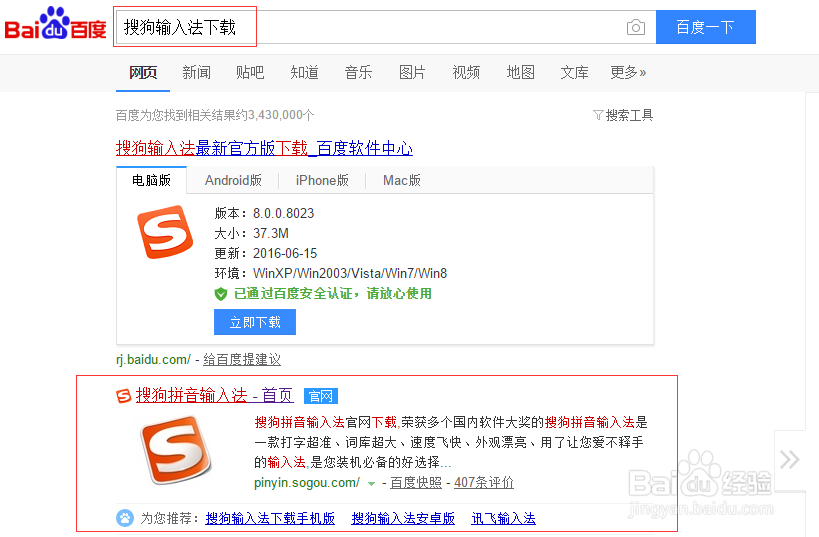Click 给百度提建议 link
The width and height of the screenshot is (819, 537).
click(242, 359)
